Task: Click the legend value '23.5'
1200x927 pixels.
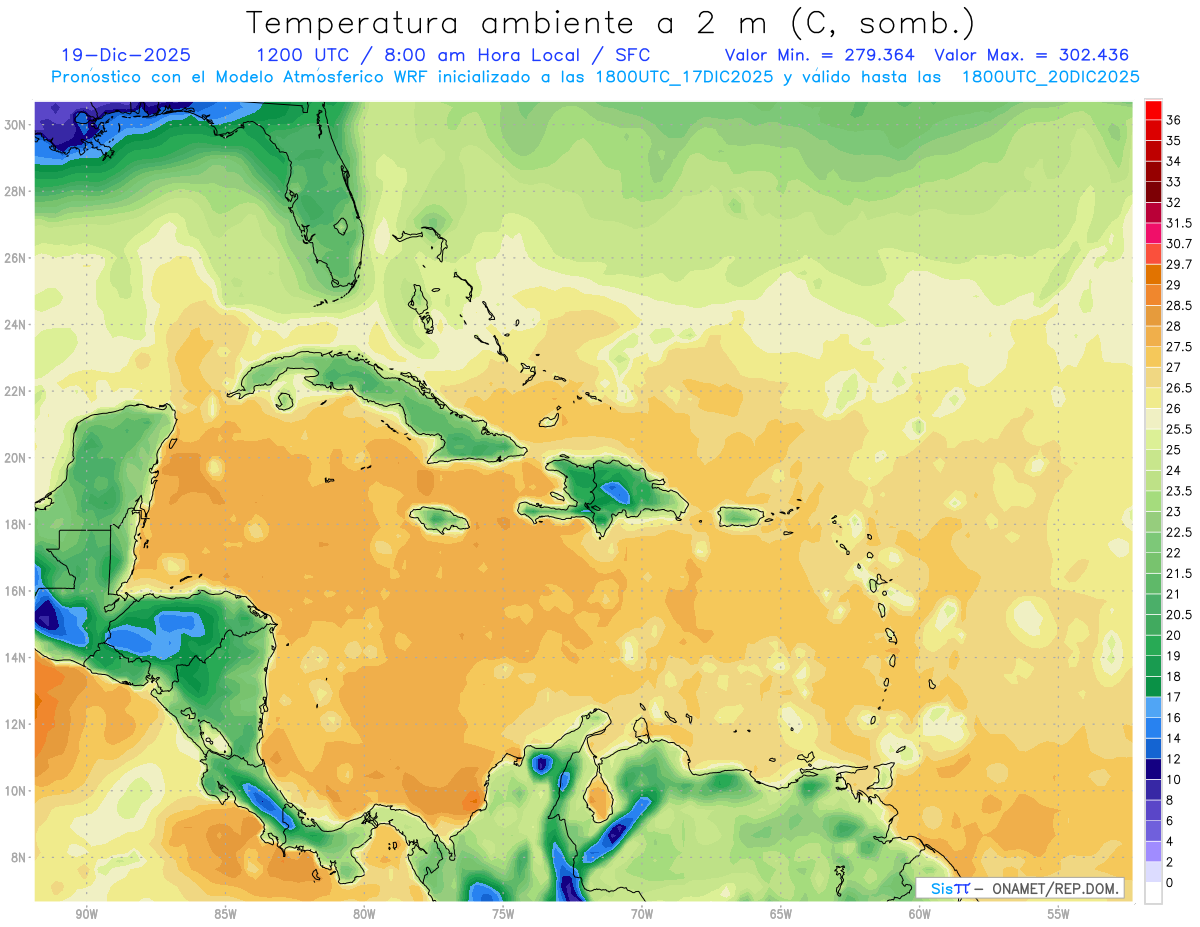Action: point(1179,491)
